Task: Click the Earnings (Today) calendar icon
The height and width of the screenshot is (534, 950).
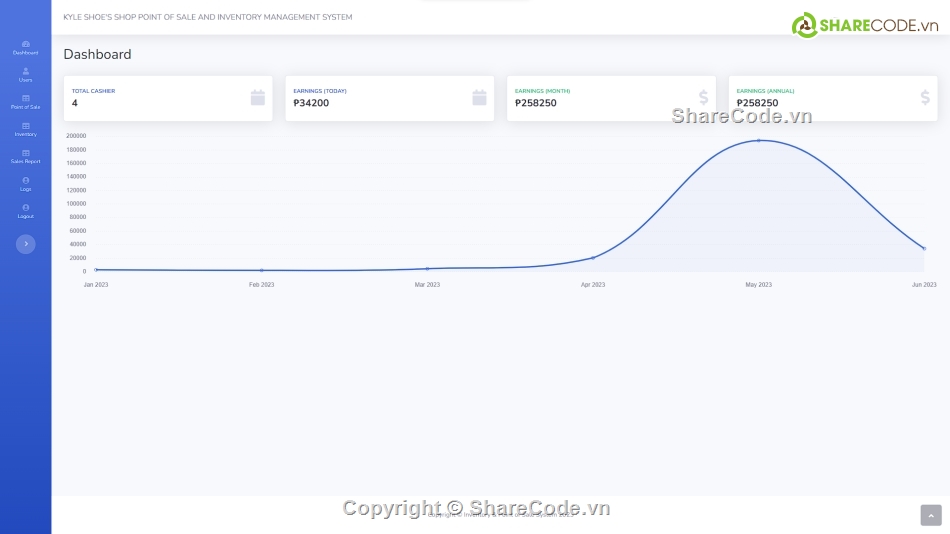Action: (479, 97)
